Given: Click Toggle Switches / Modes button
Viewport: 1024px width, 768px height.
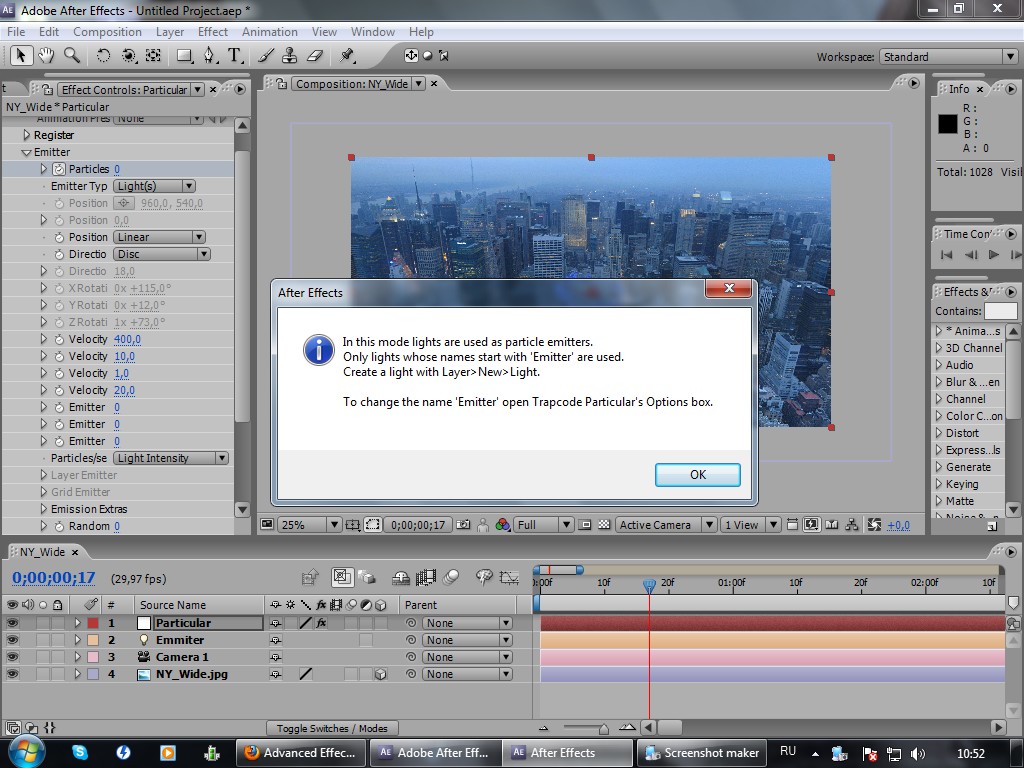Looking at the screenshot, I should (332, 728).
